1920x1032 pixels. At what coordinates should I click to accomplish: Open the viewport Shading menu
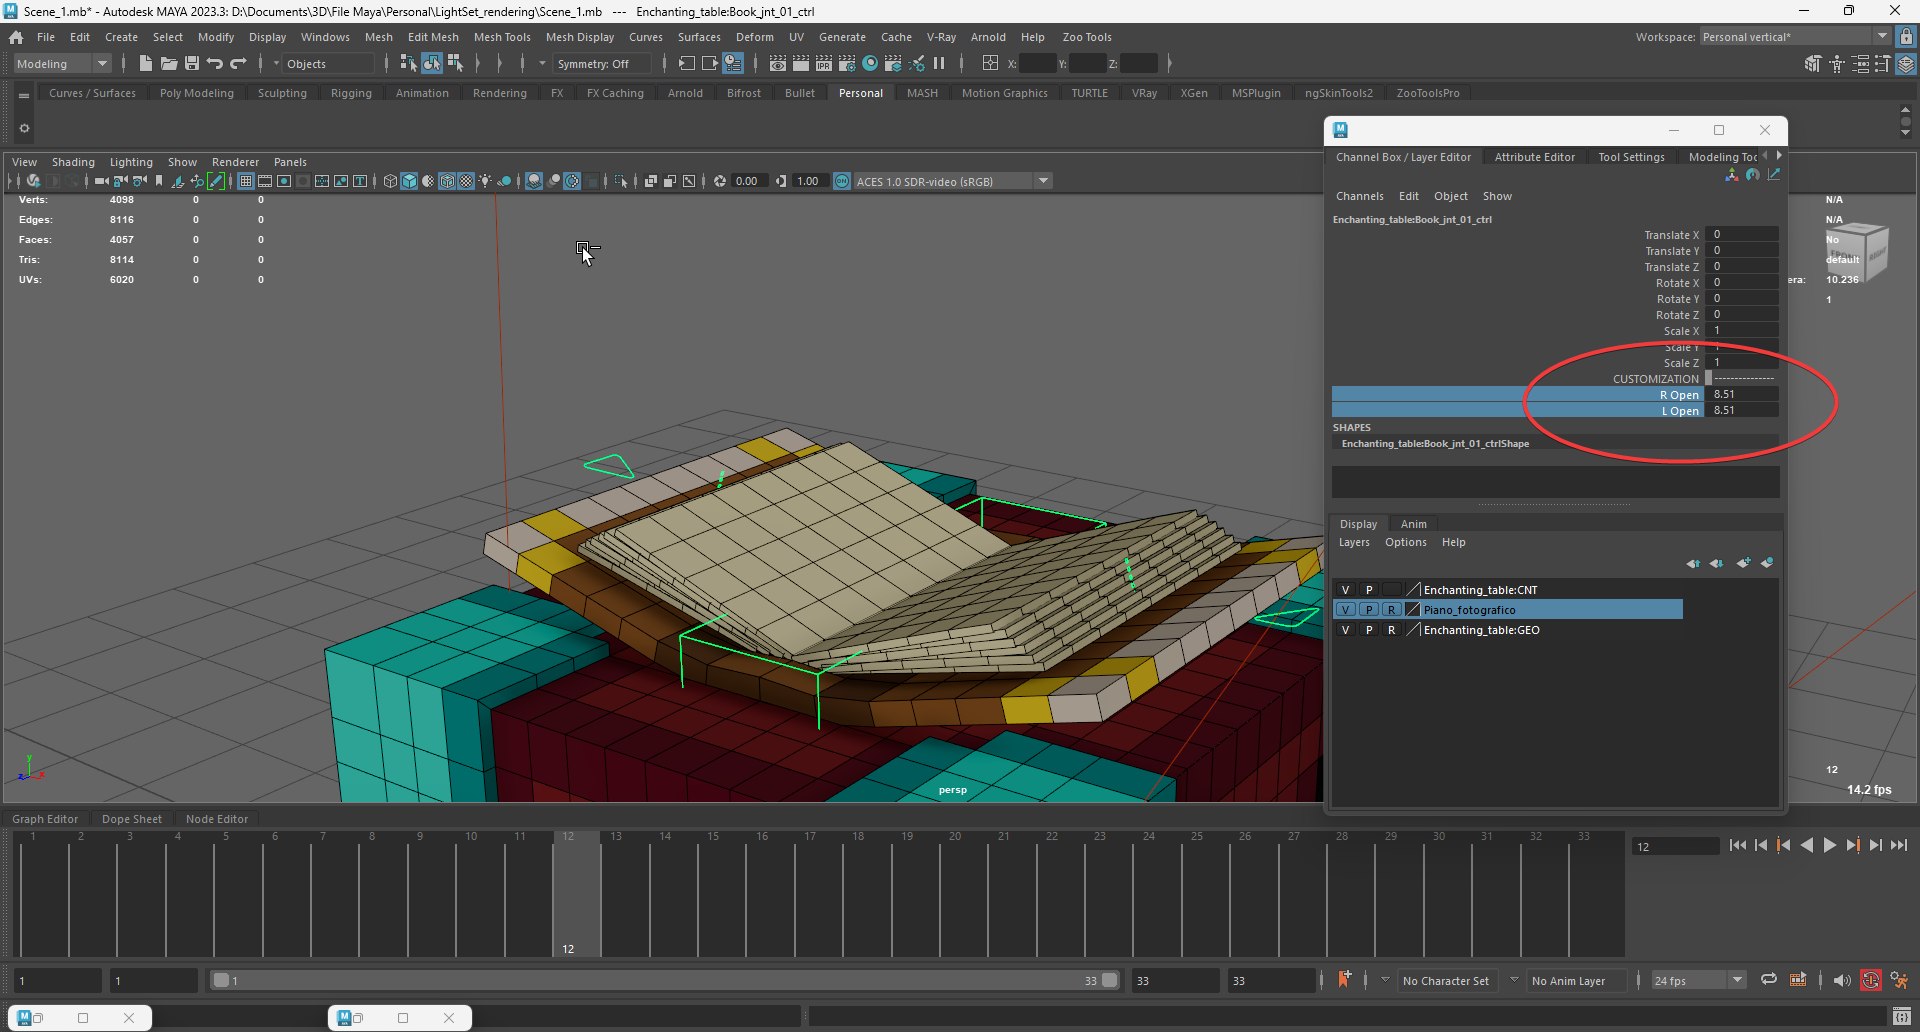point(73,162)
